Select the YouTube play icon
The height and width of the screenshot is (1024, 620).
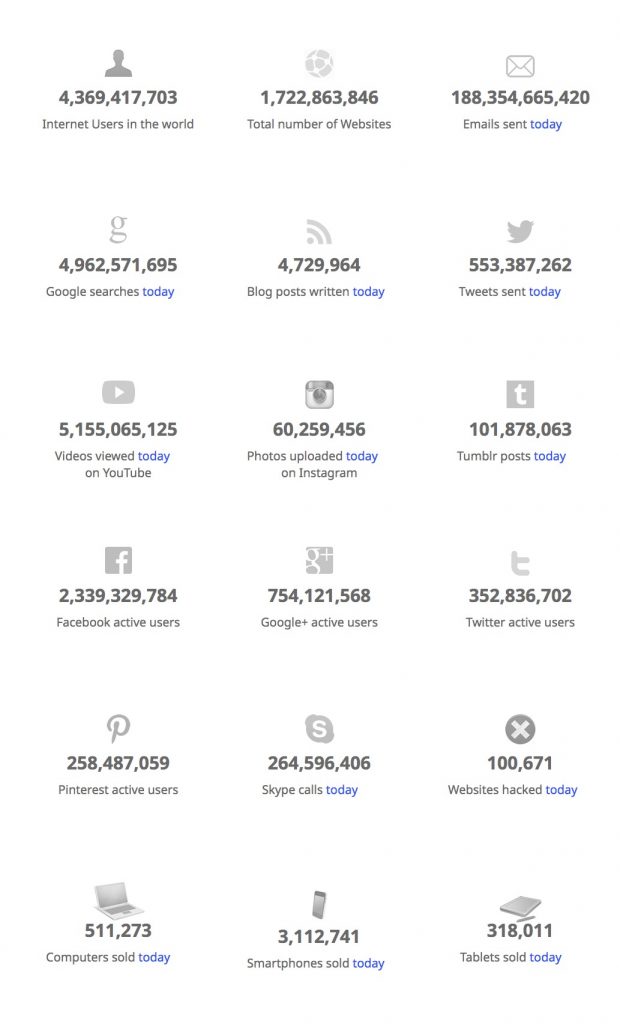(x=118, y=392)
